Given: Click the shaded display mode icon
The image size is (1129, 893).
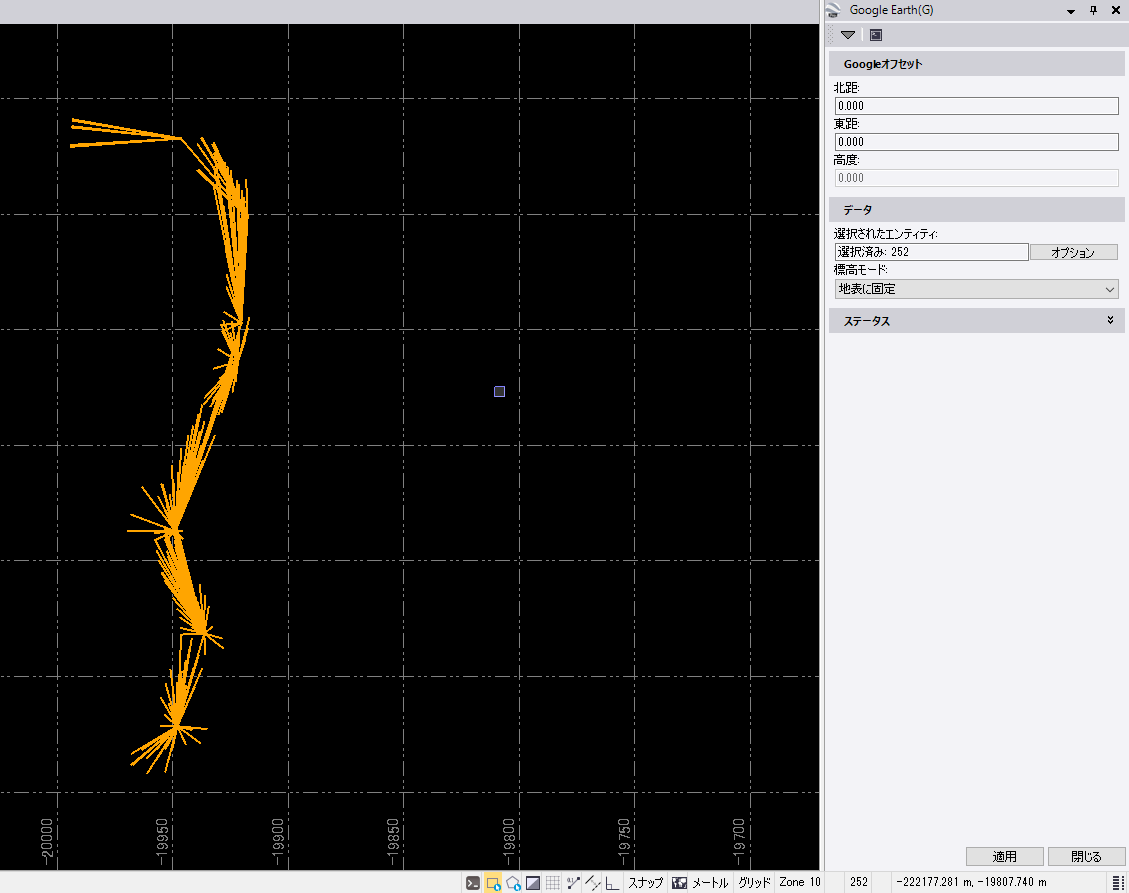Looking at the screenshot, I should click(x=533, y=883).
